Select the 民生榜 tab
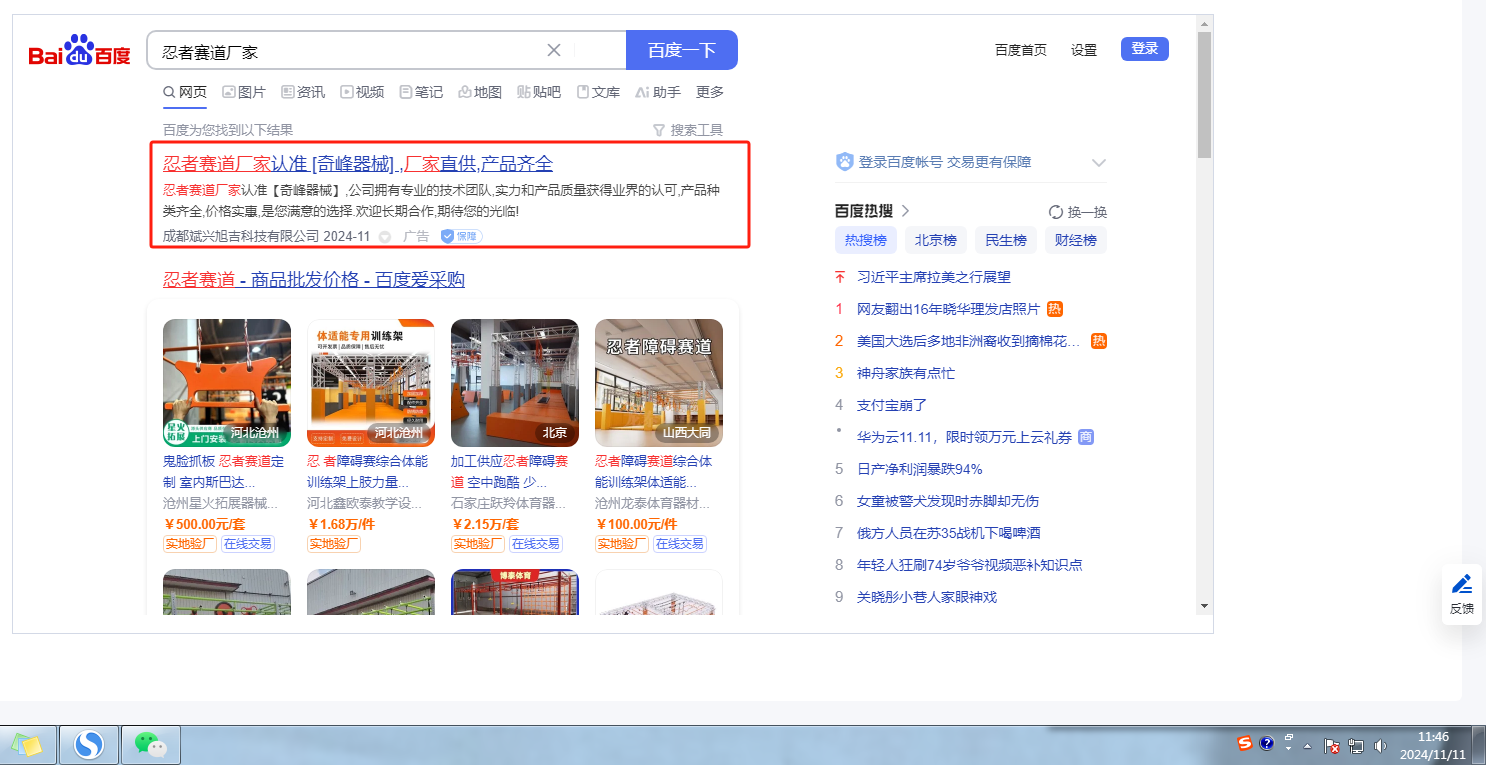The width and height of the screenshot is (1486, 765). coord(1006,240)
